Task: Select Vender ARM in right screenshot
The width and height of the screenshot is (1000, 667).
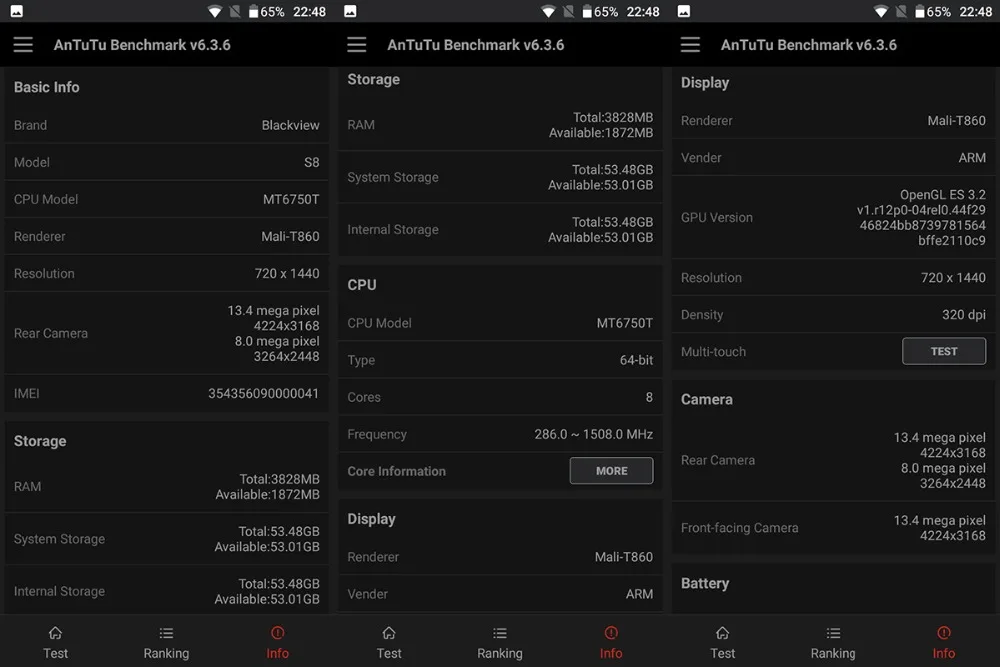Action: click(972, 158)
